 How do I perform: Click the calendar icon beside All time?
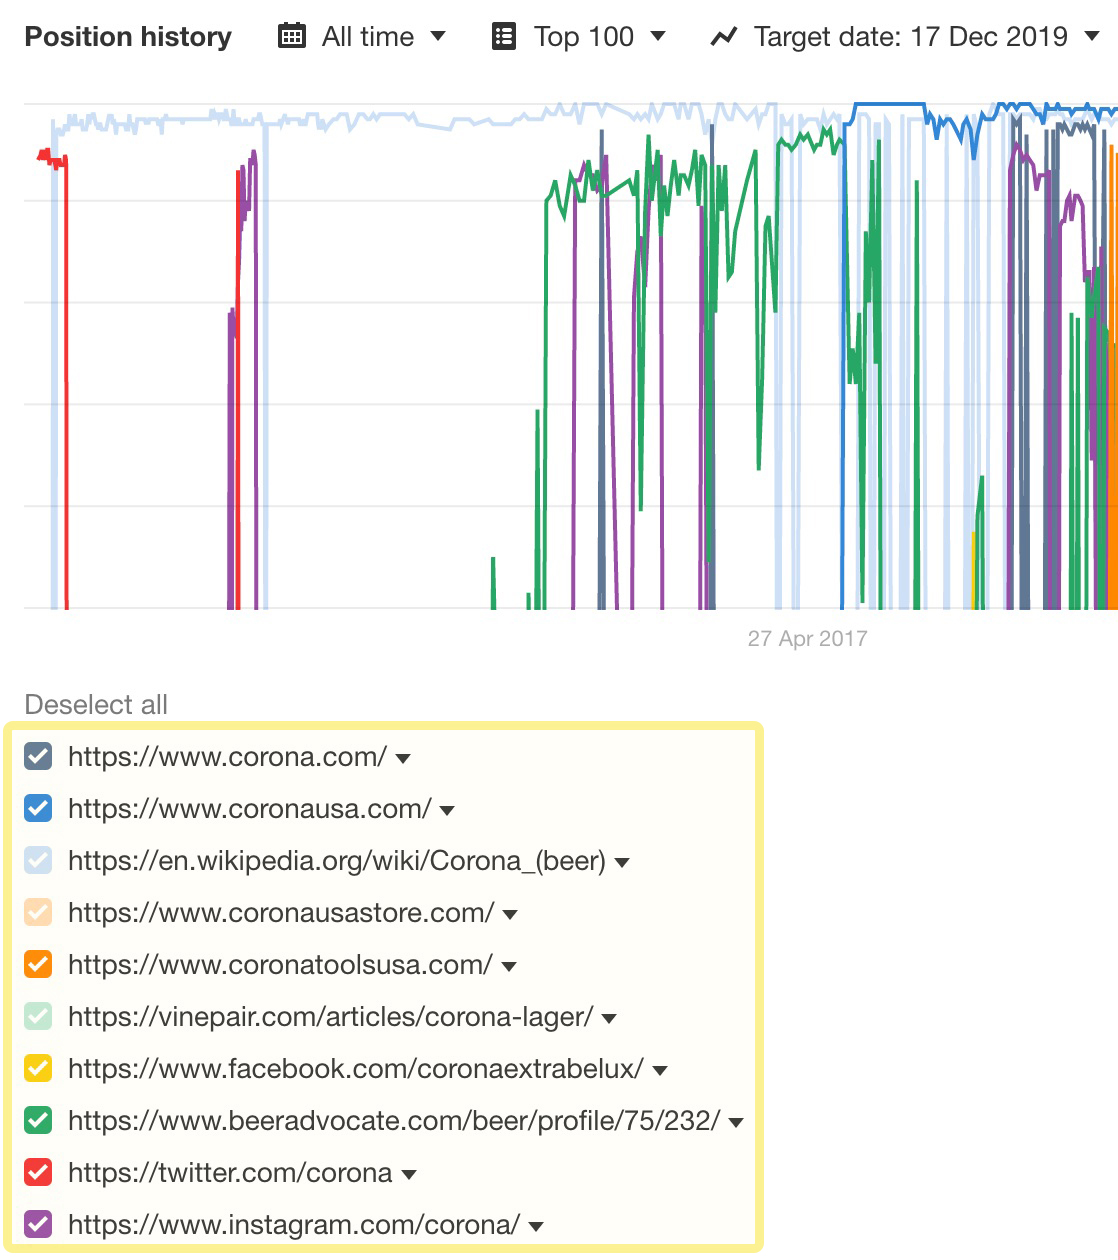coord(291,37)
